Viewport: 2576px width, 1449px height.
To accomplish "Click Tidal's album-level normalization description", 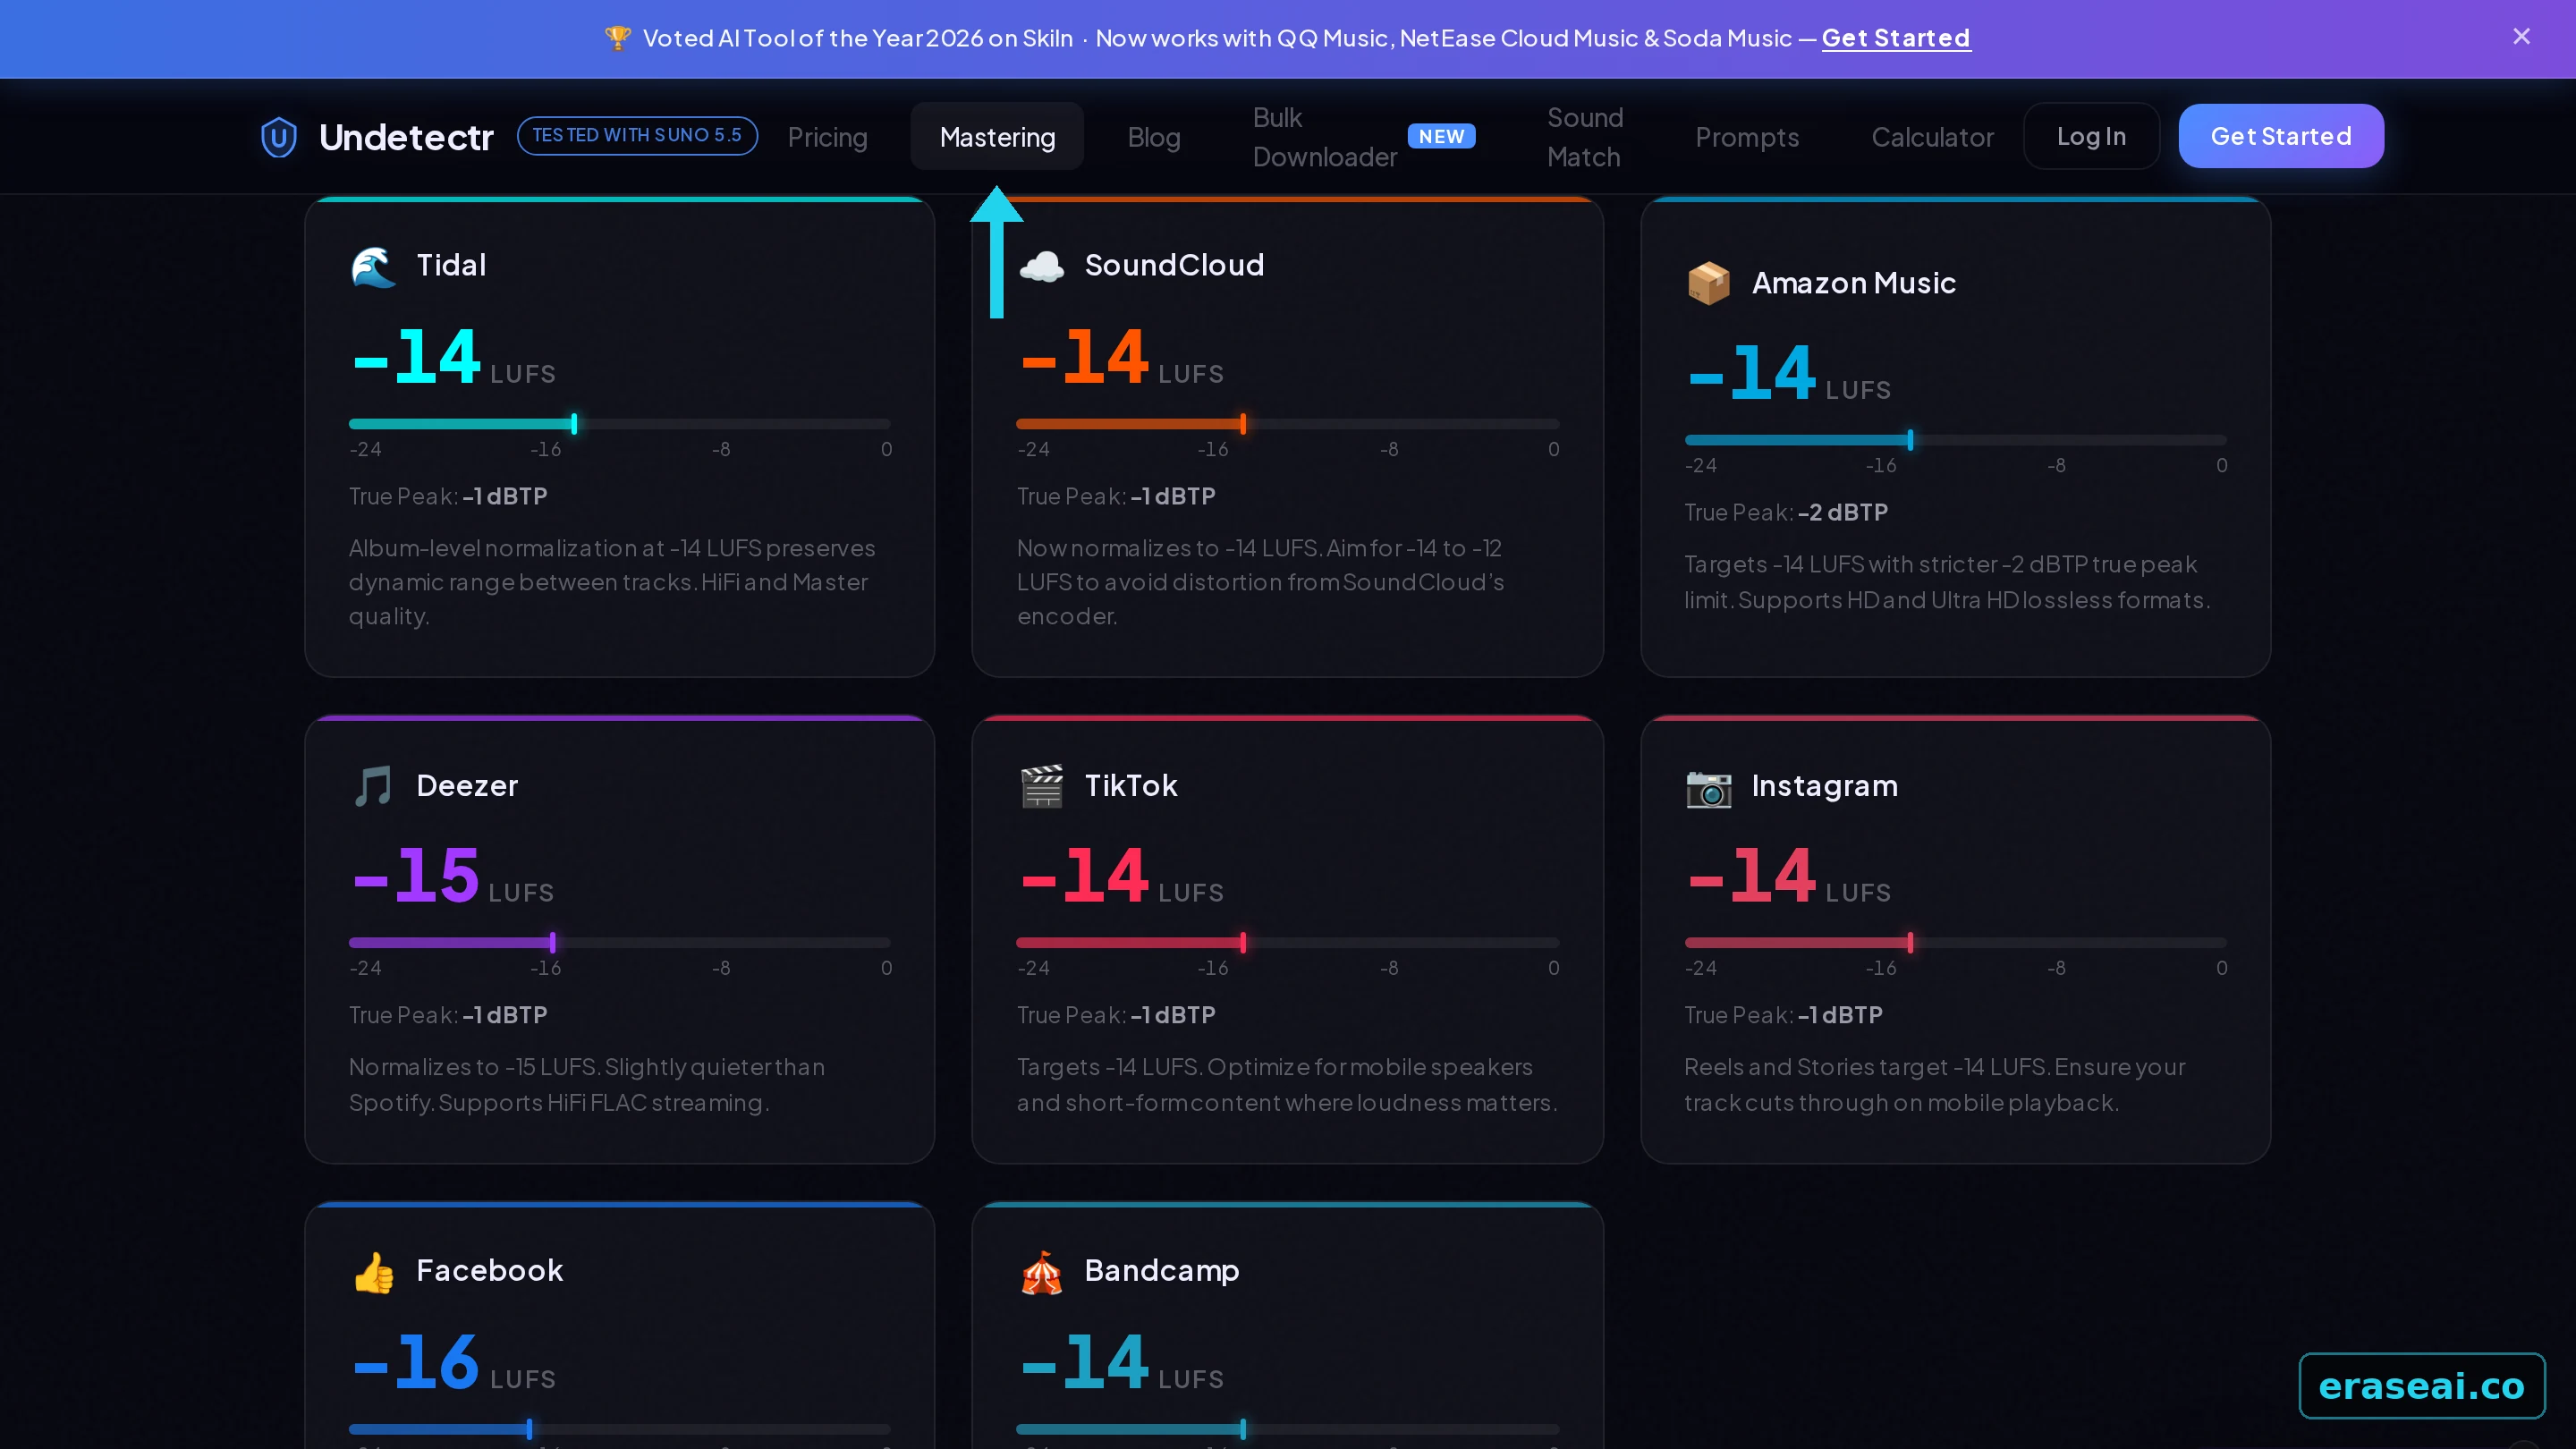I will [612, 583].
